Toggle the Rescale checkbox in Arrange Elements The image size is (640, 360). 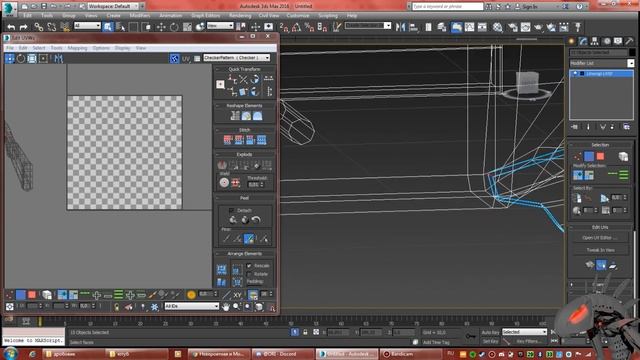point(249,266)
